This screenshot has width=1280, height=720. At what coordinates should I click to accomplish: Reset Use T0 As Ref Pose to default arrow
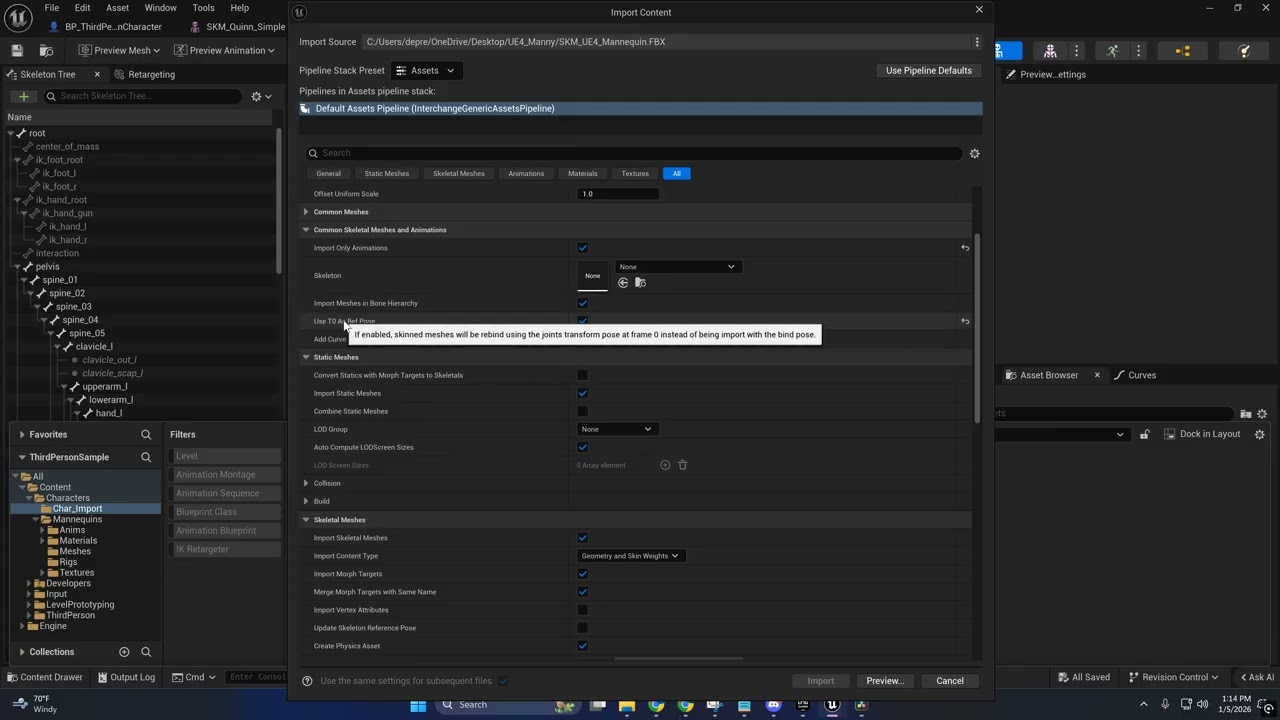point(965,321)
